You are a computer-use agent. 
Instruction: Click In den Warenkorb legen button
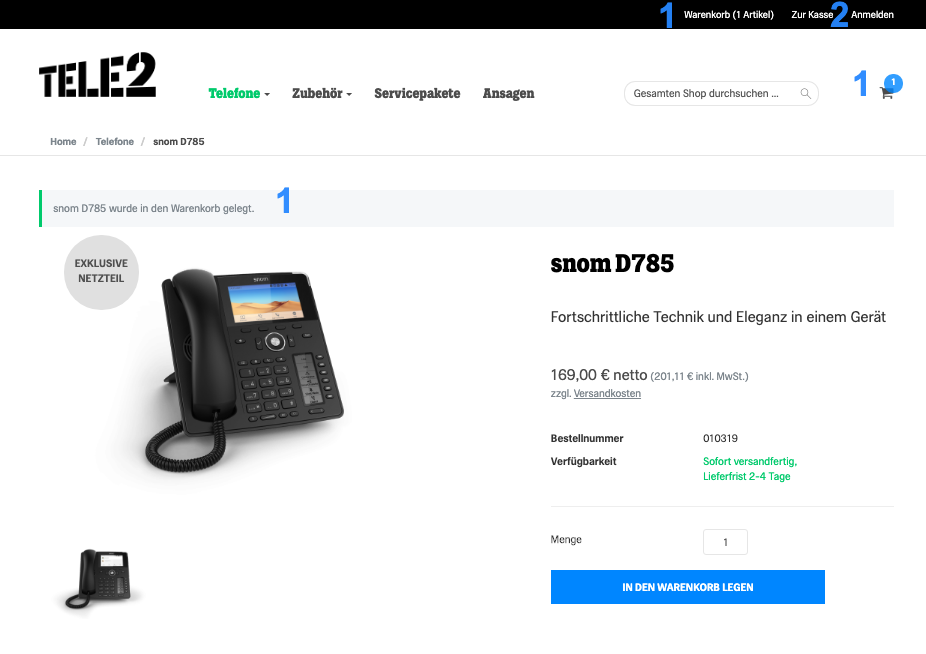click(687, 587)
